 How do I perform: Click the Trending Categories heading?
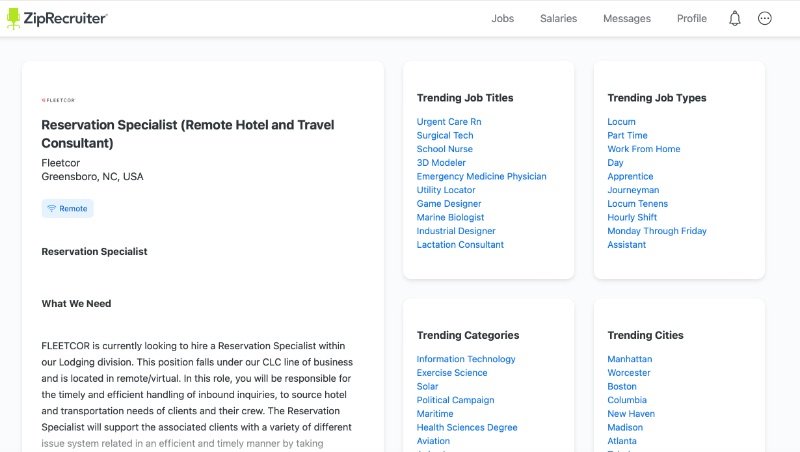coord(468,335)
